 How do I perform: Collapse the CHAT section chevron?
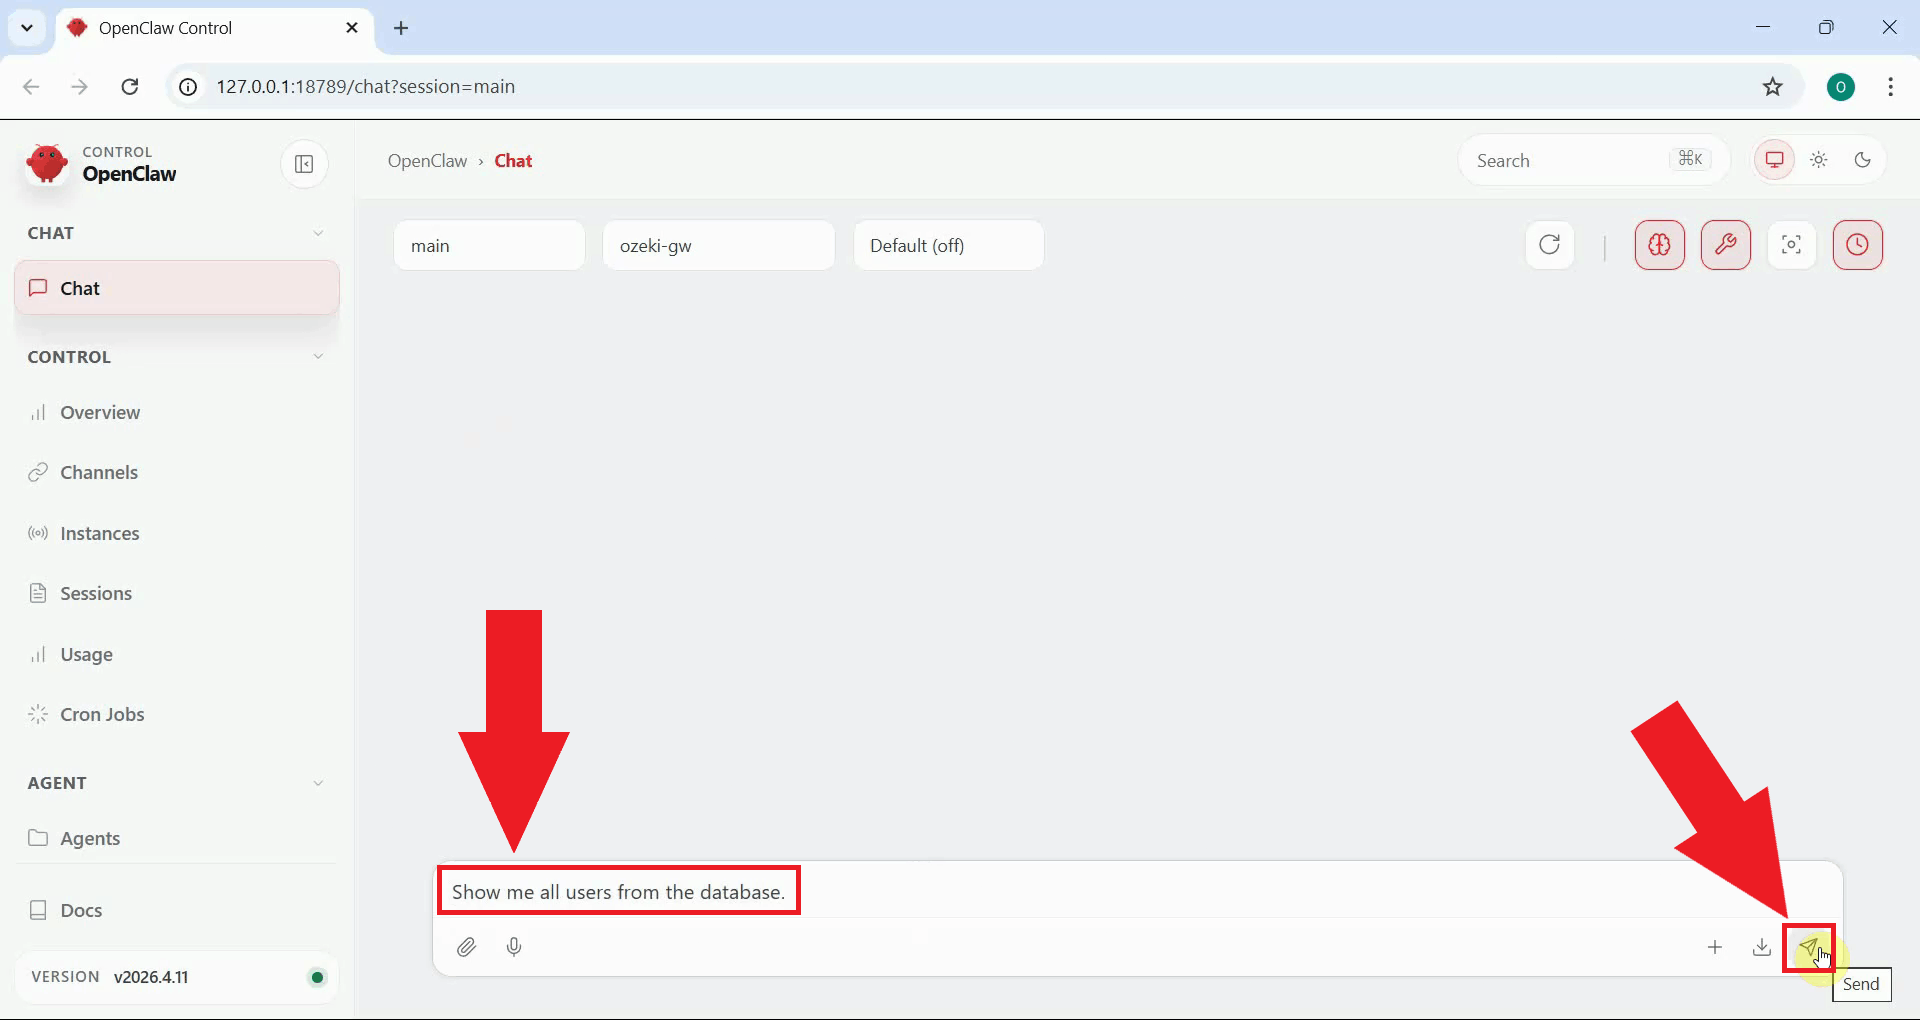tap(318, 233)
